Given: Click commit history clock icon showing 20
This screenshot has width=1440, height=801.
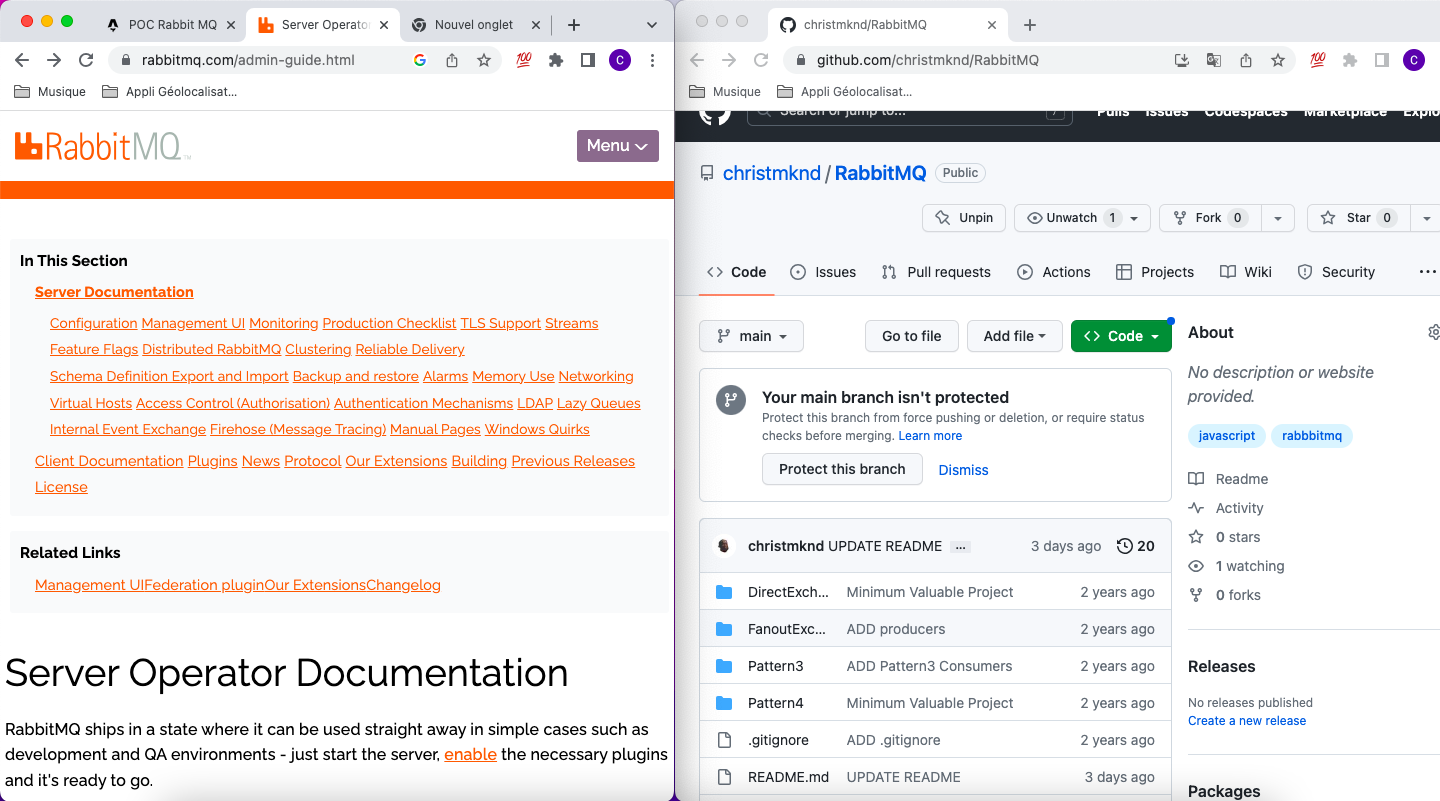Looking at the screenshot, I should pos(1136,546).
